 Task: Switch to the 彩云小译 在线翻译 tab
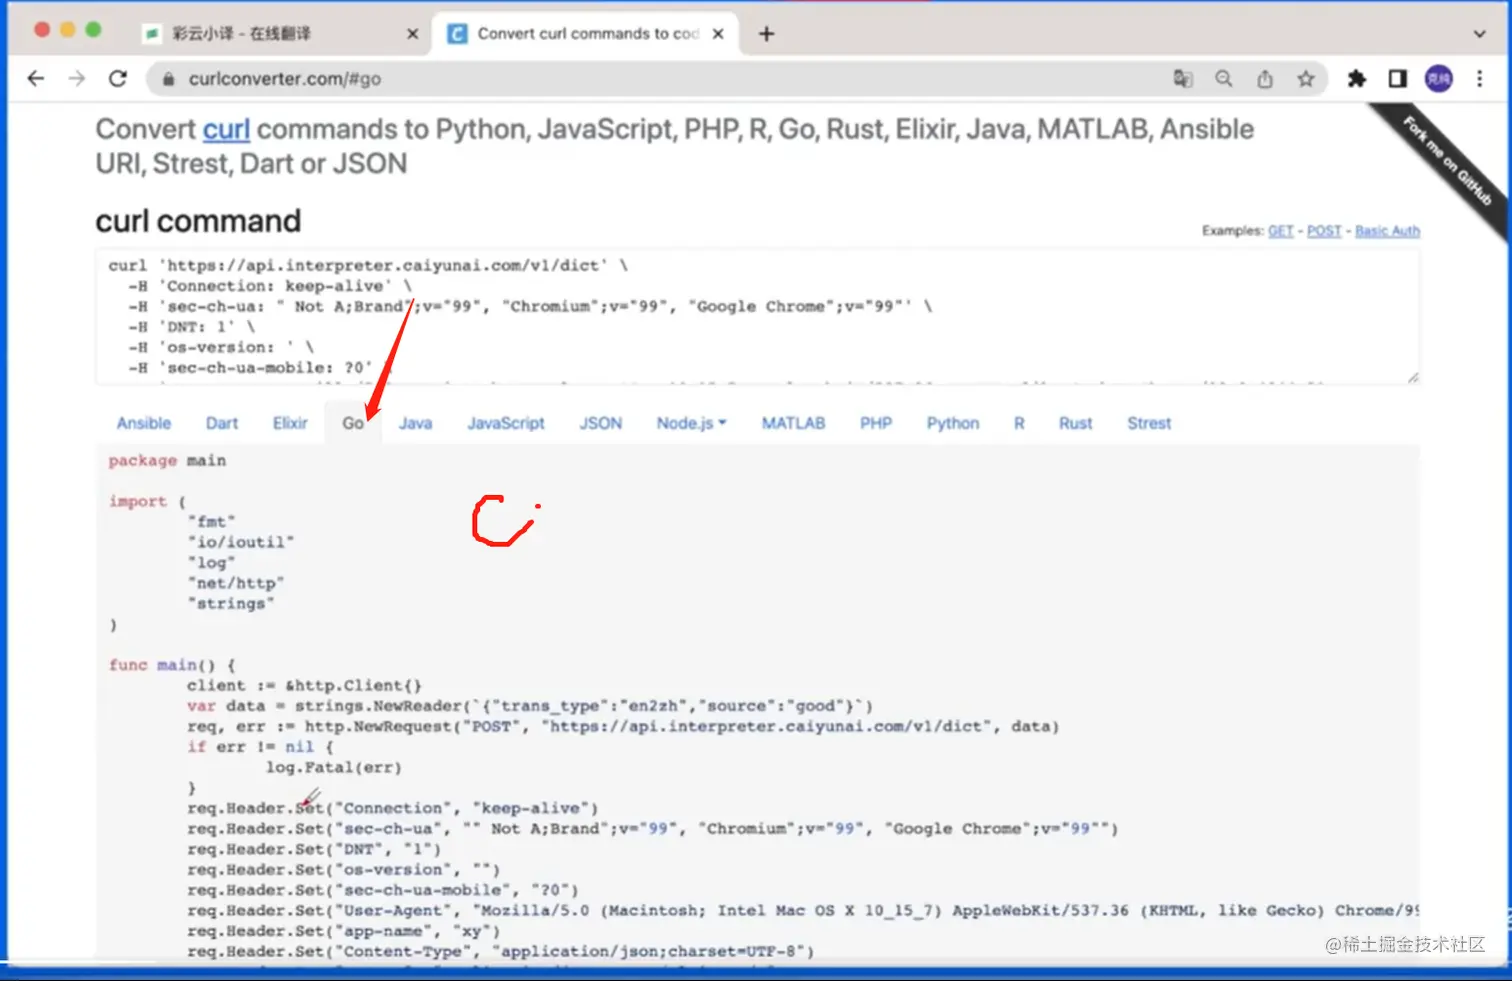coord(280,34)
